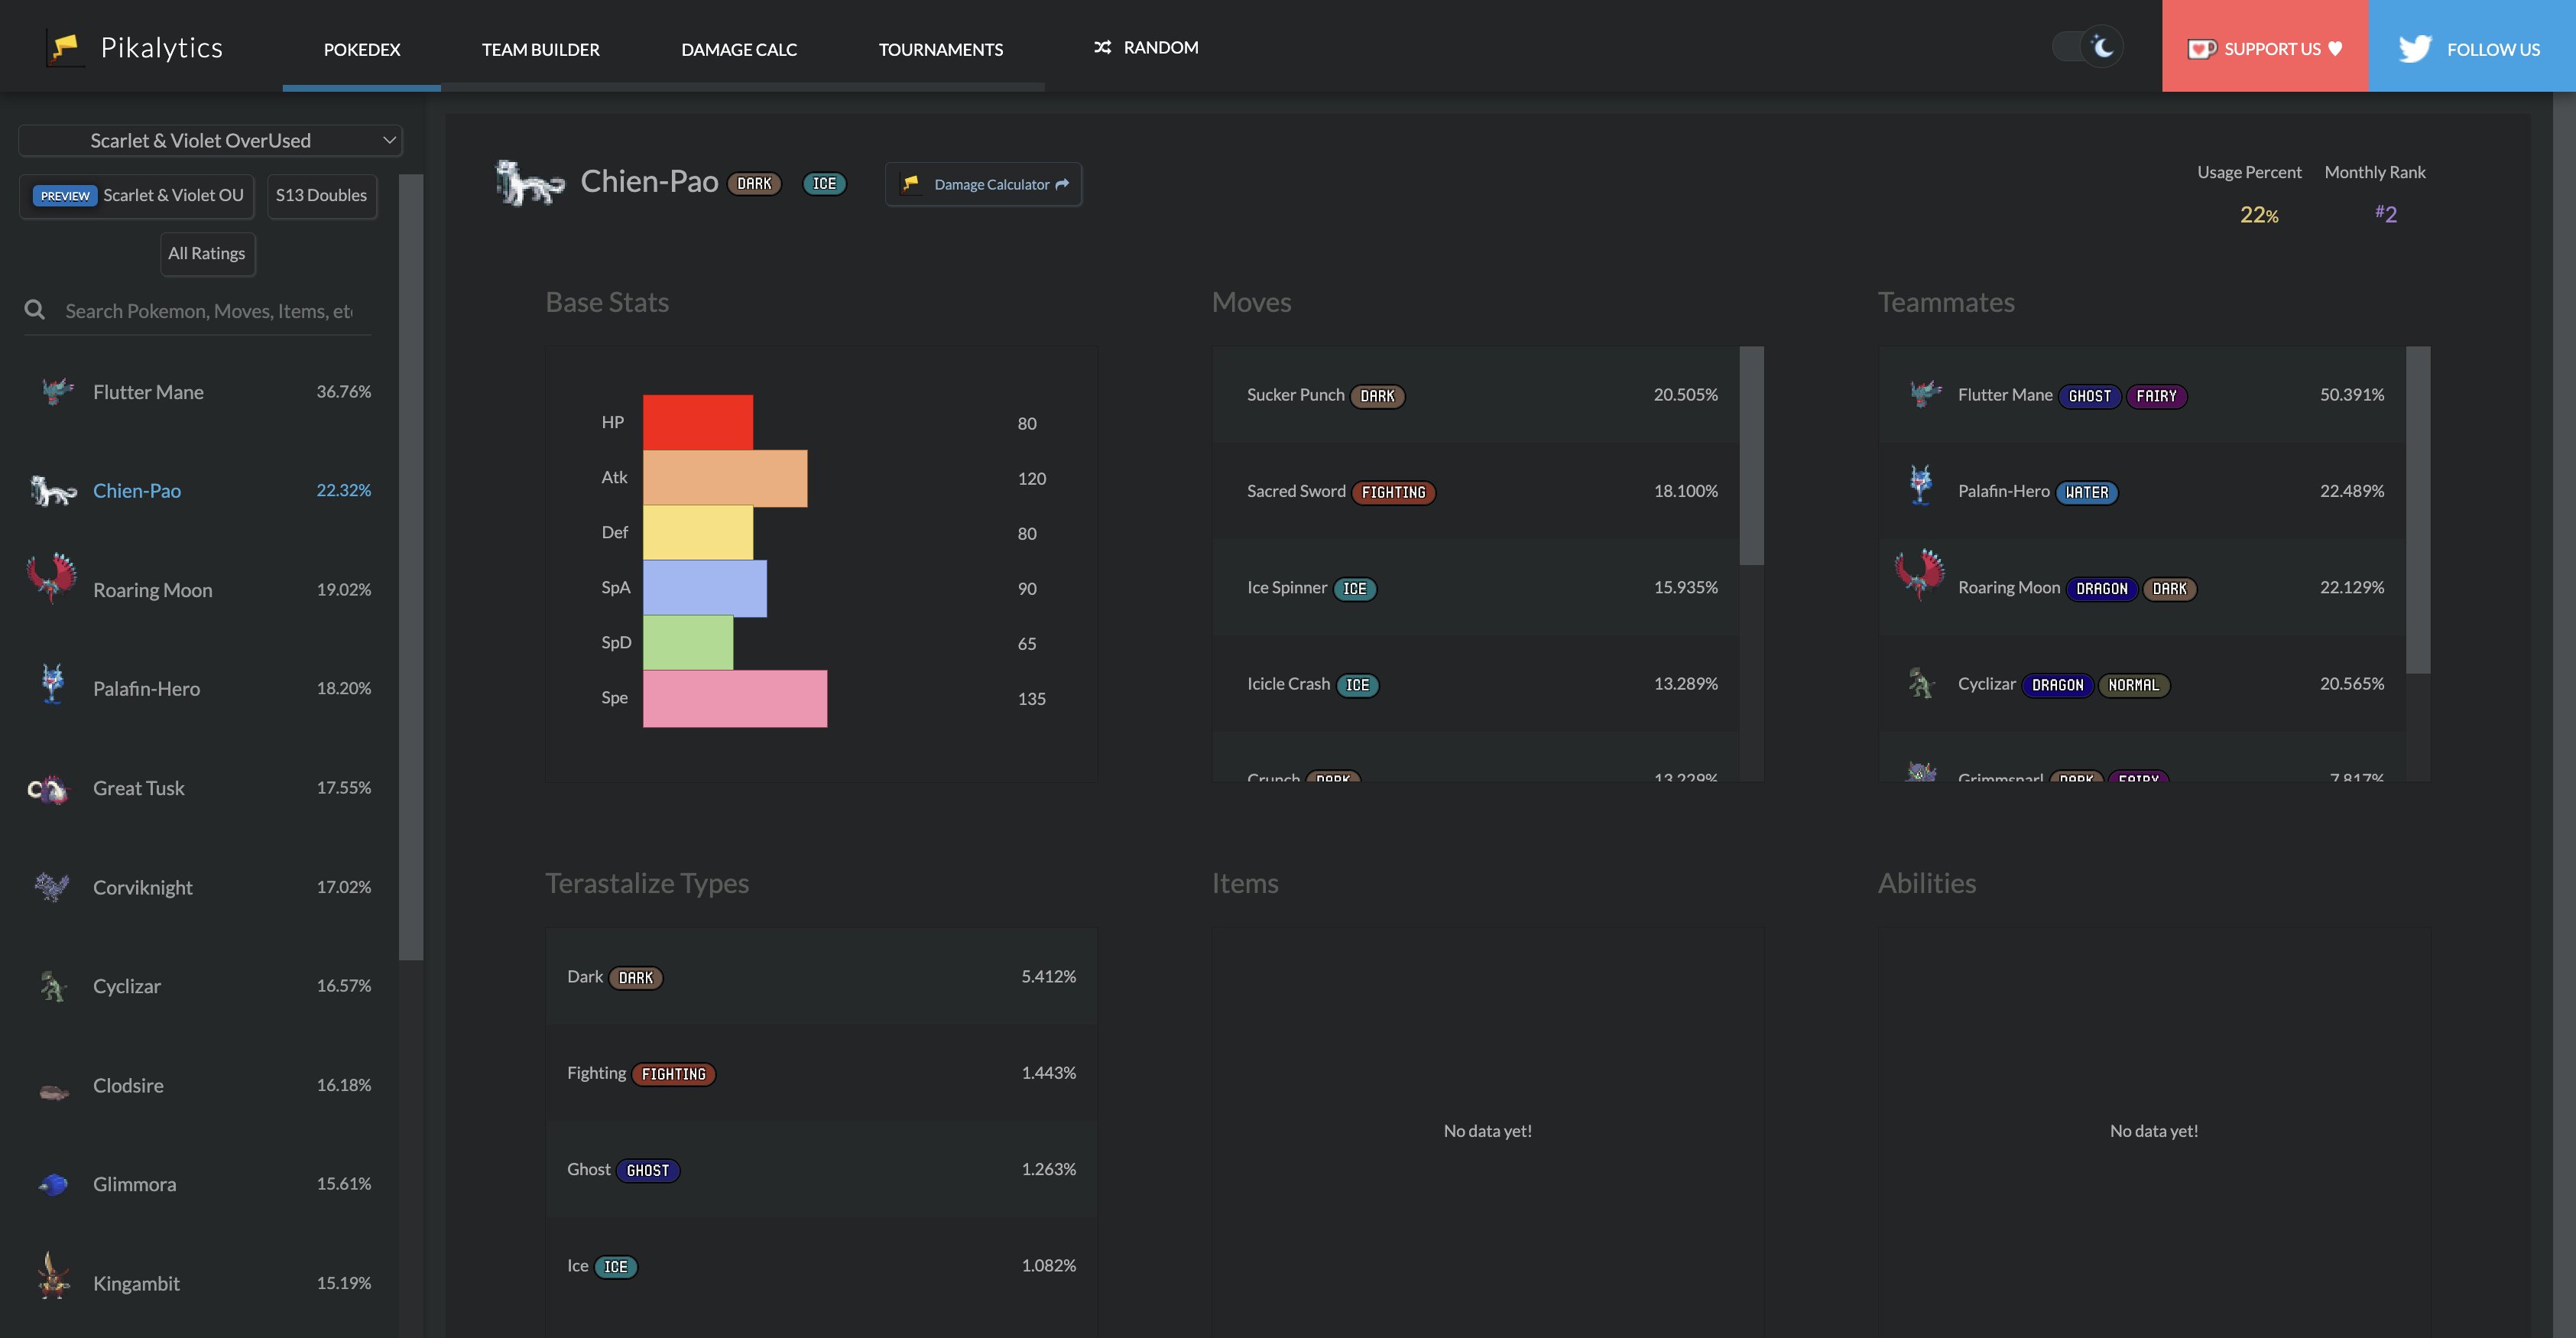Click the Glimmora sprite in sidebar
Image resolution: width=2576 pixels, height=1338 pixels.
tap(53, 1184)
